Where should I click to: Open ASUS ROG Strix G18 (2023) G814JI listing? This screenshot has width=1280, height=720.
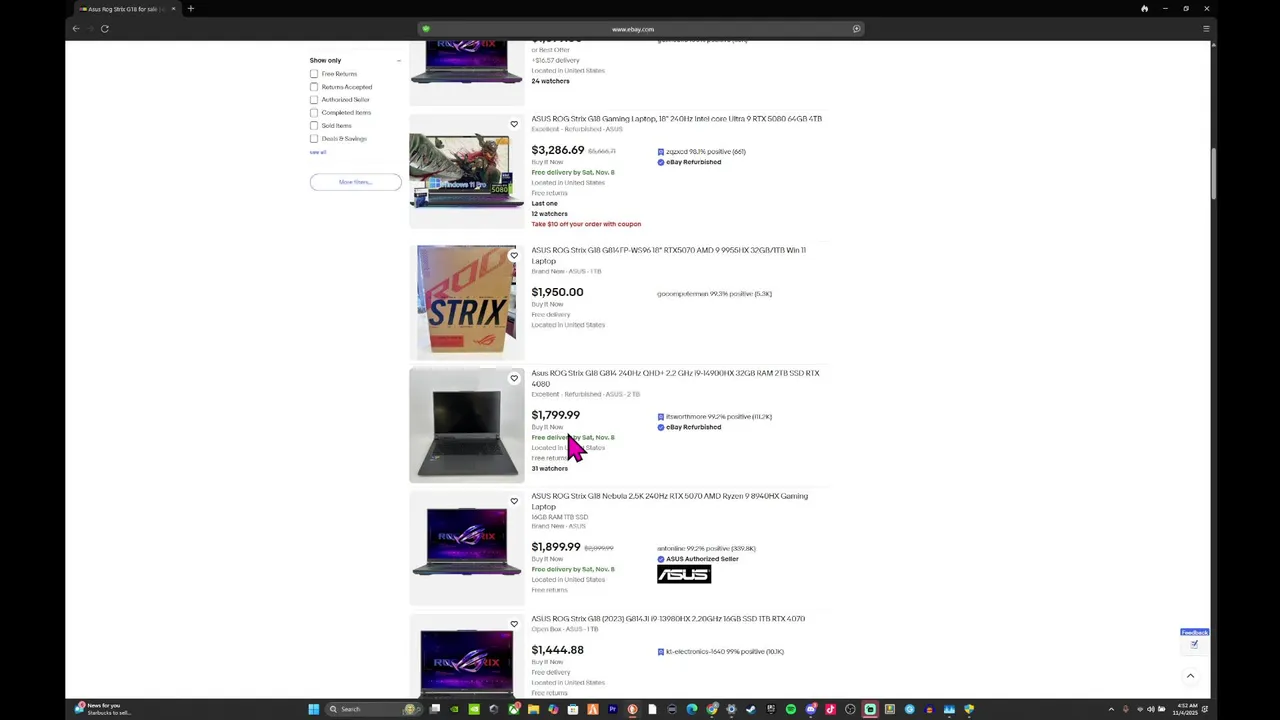pyautogui.click(x=668, y=619)
